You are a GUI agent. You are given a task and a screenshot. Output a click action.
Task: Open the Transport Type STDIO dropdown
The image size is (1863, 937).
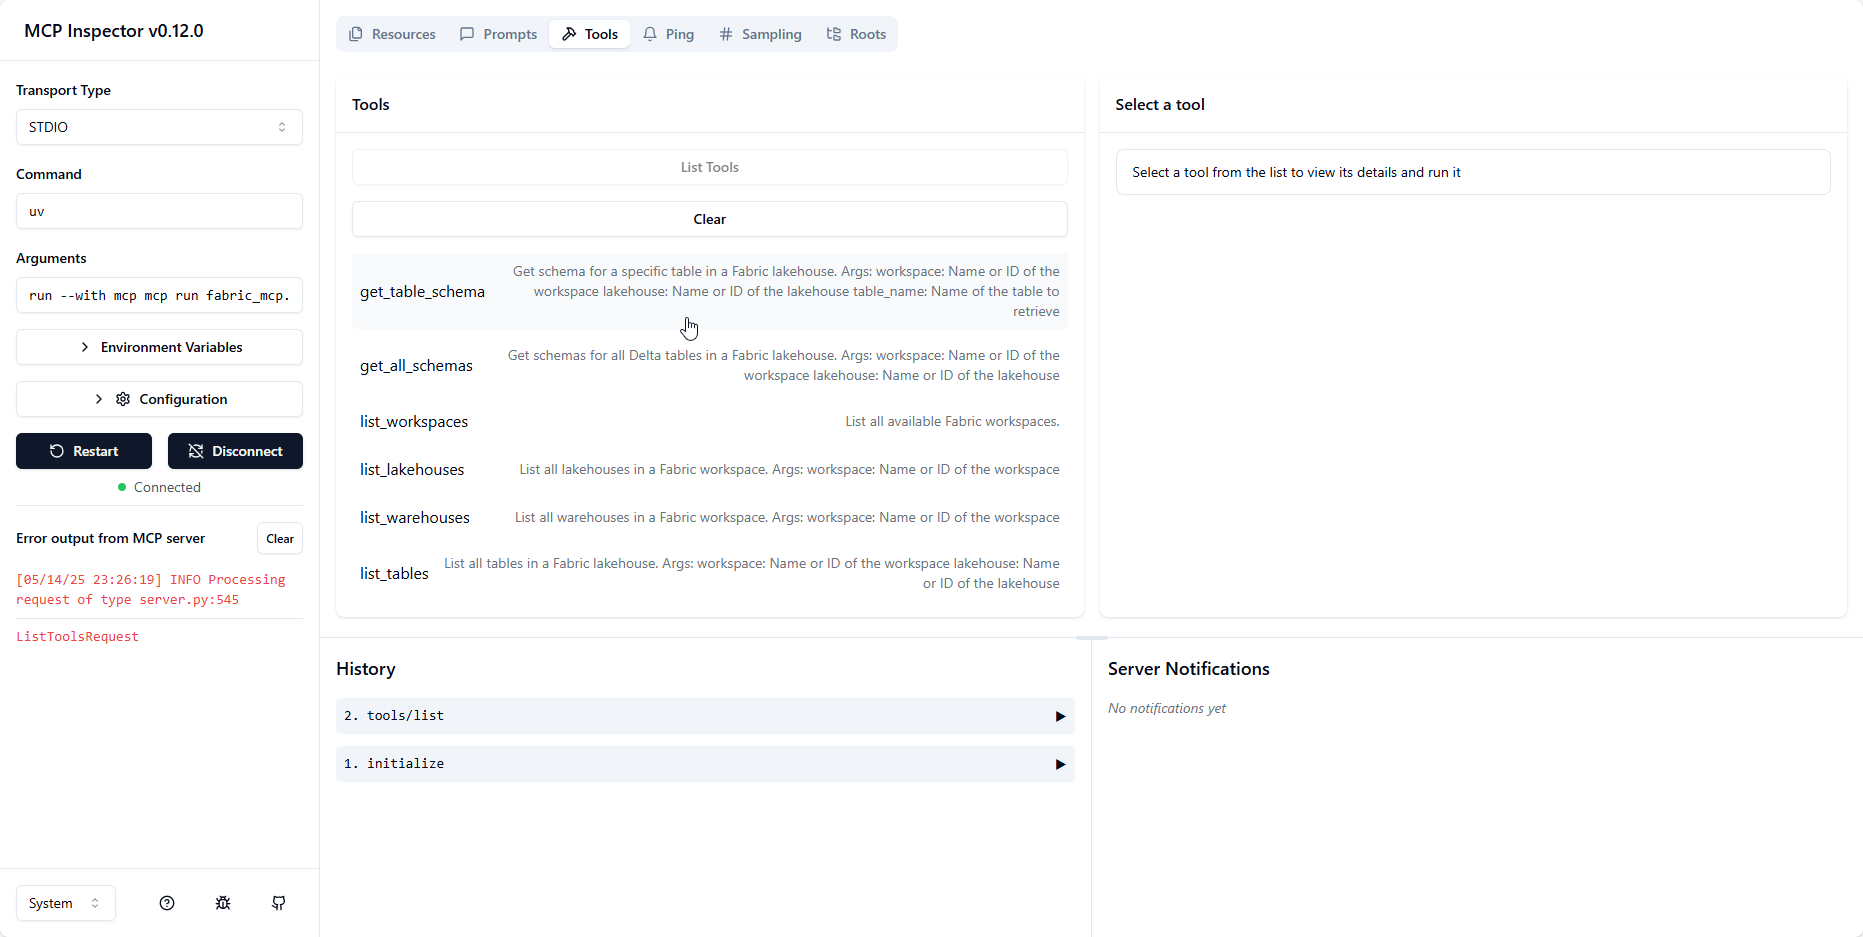coord(159,127)
